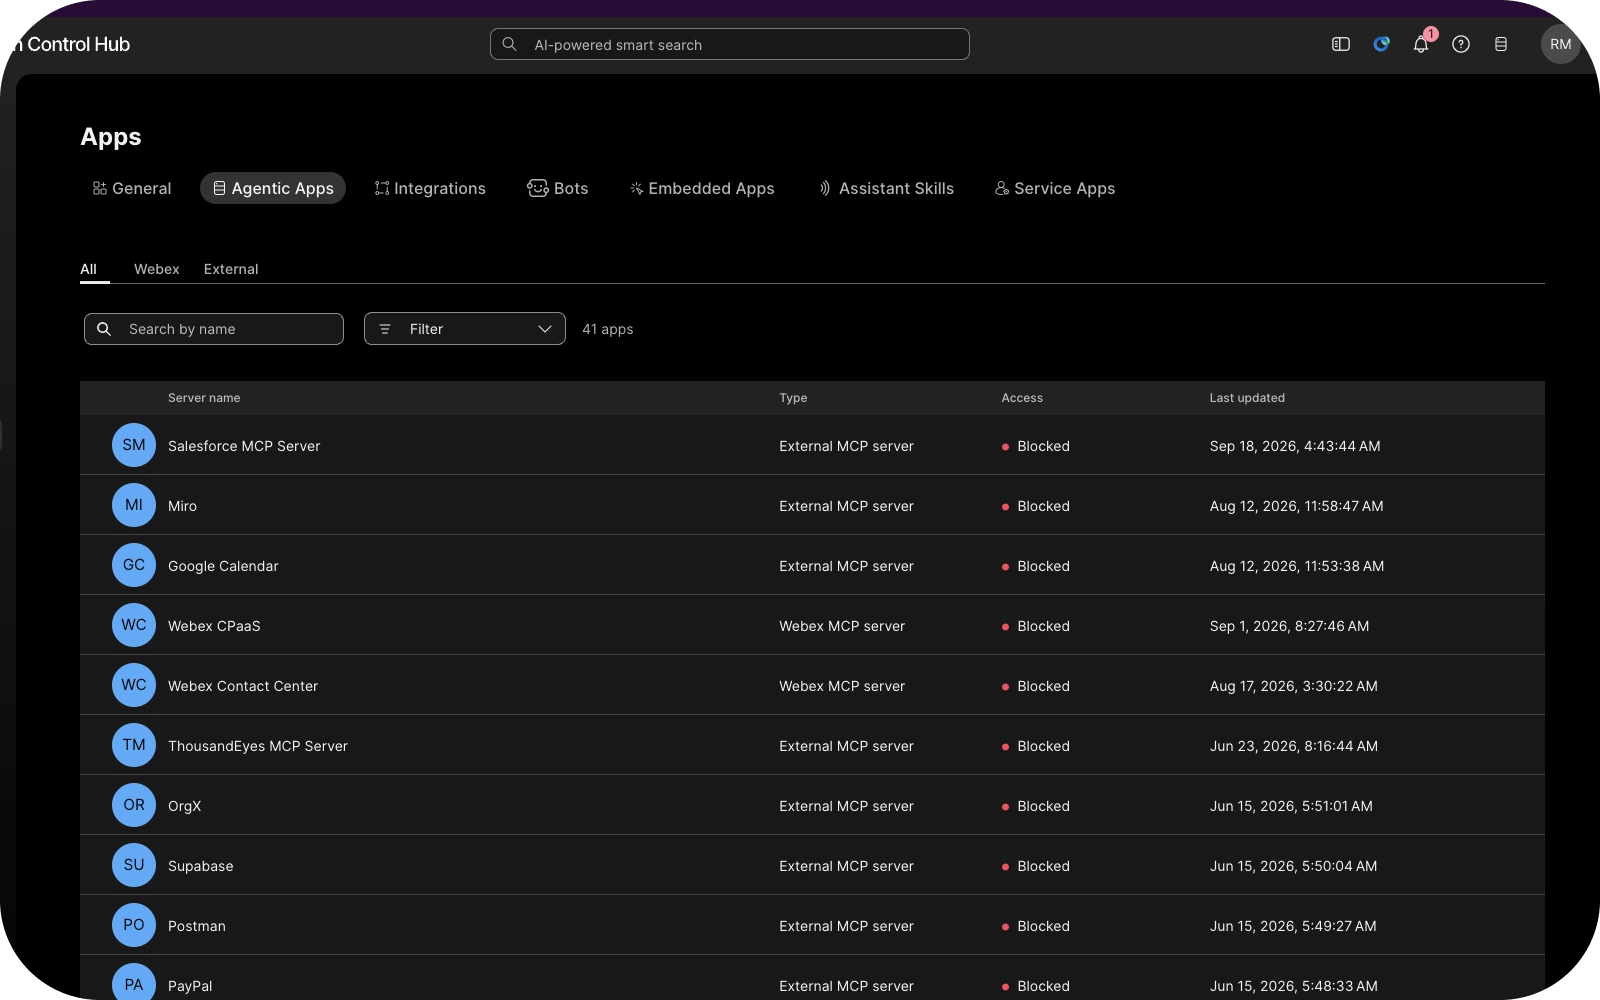Switch to Assistant Skills tab
1600x1000 pixels.
click(886, 188)
